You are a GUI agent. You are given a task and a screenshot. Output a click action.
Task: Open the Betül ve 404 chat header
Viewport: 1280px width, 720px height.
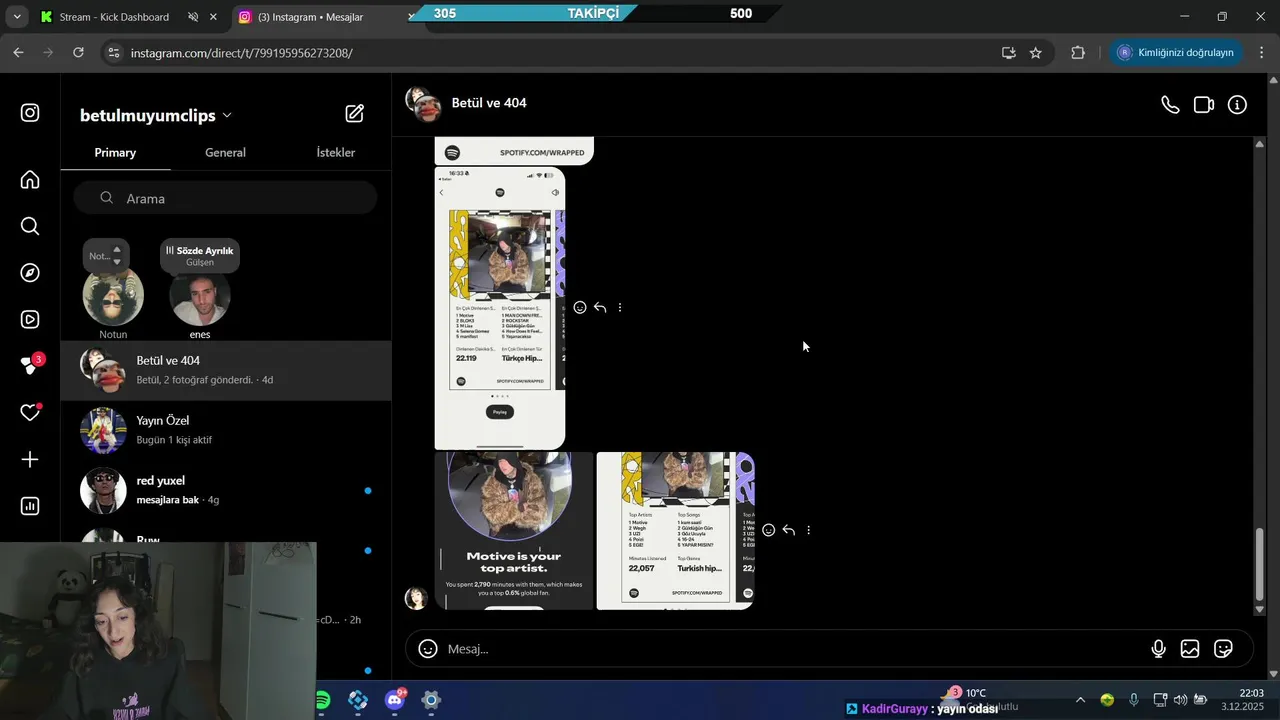coord(466,104)
